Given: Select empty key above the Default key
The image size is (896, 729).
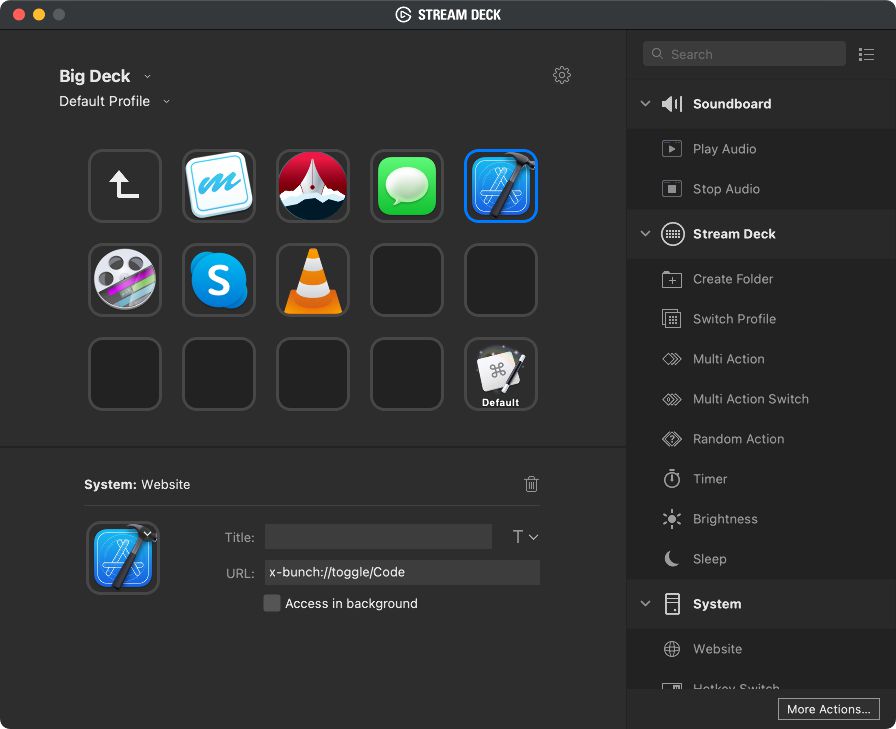Looking at the screenshot, I should coord(501,280).
